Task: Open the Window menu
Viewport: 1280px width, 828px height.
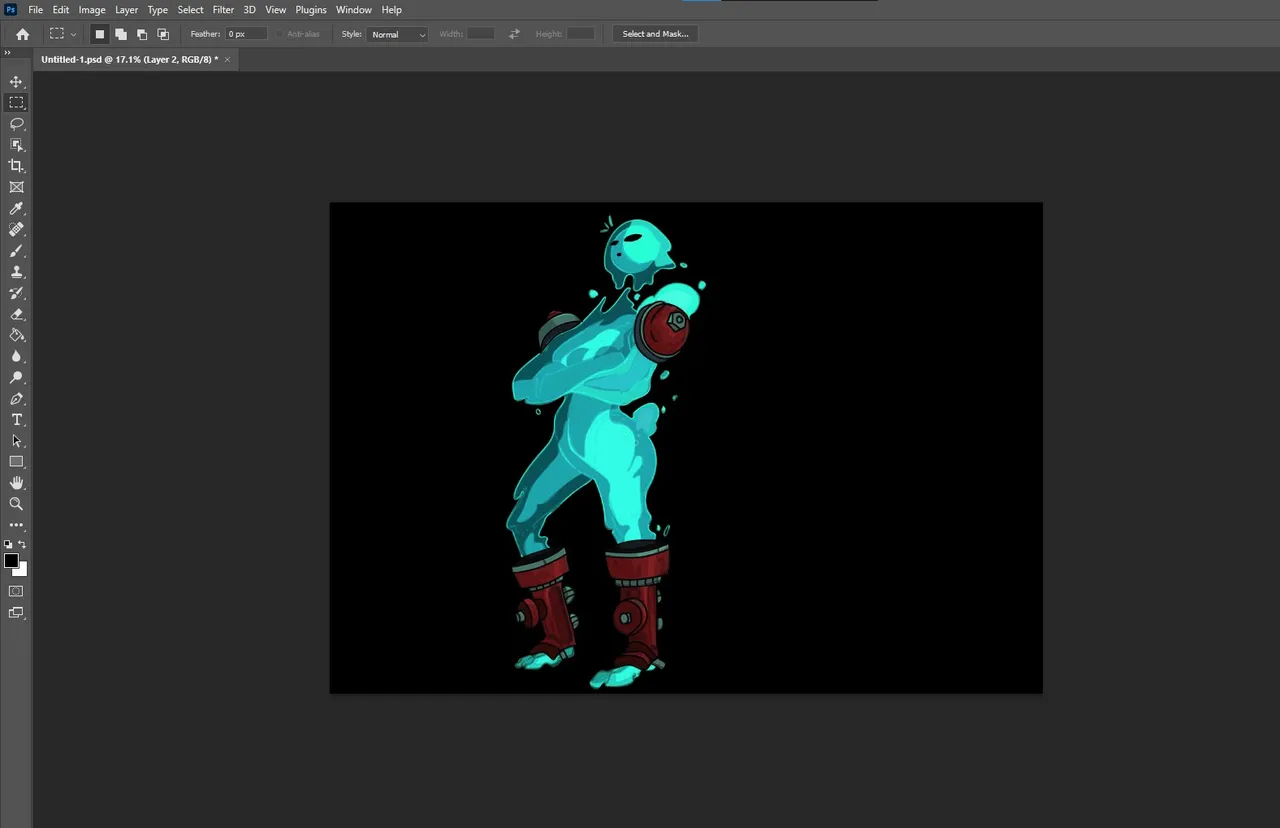Action: [354, 10]
